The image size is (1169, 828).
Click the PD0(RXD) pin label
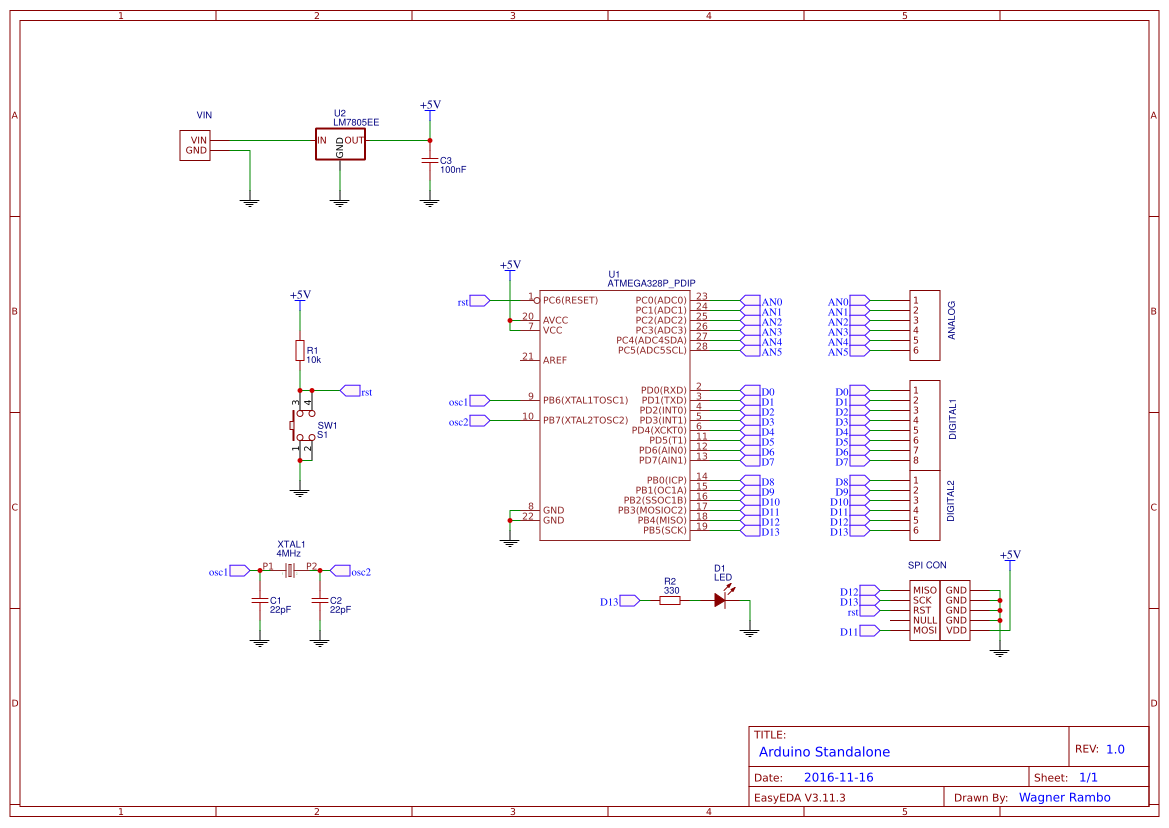click(664, 391)
